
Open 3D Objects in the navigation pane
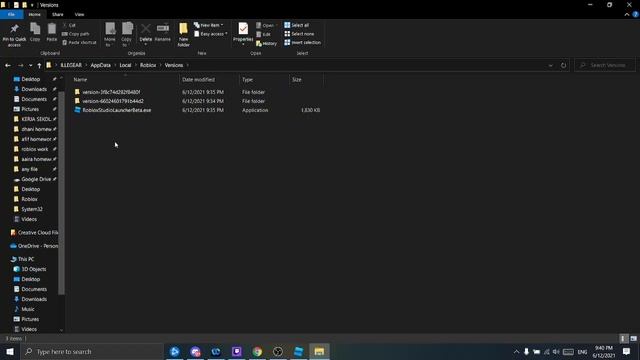click(33, 269)
